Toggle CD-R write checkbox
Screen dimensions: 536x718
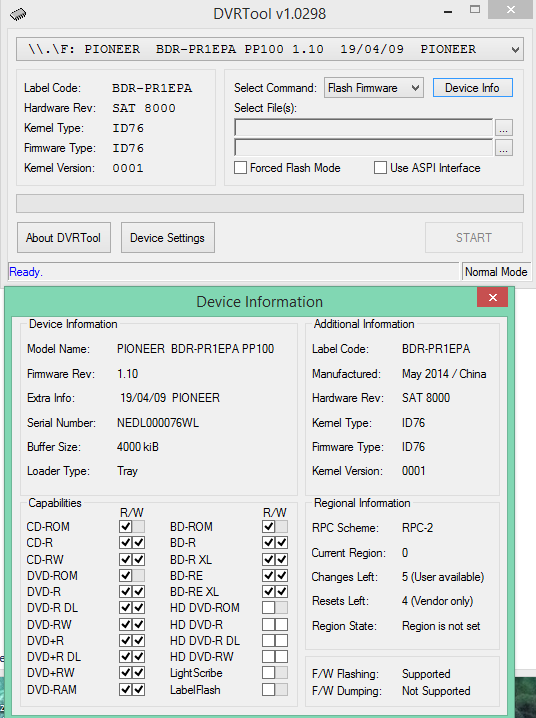tap(139, 543)
